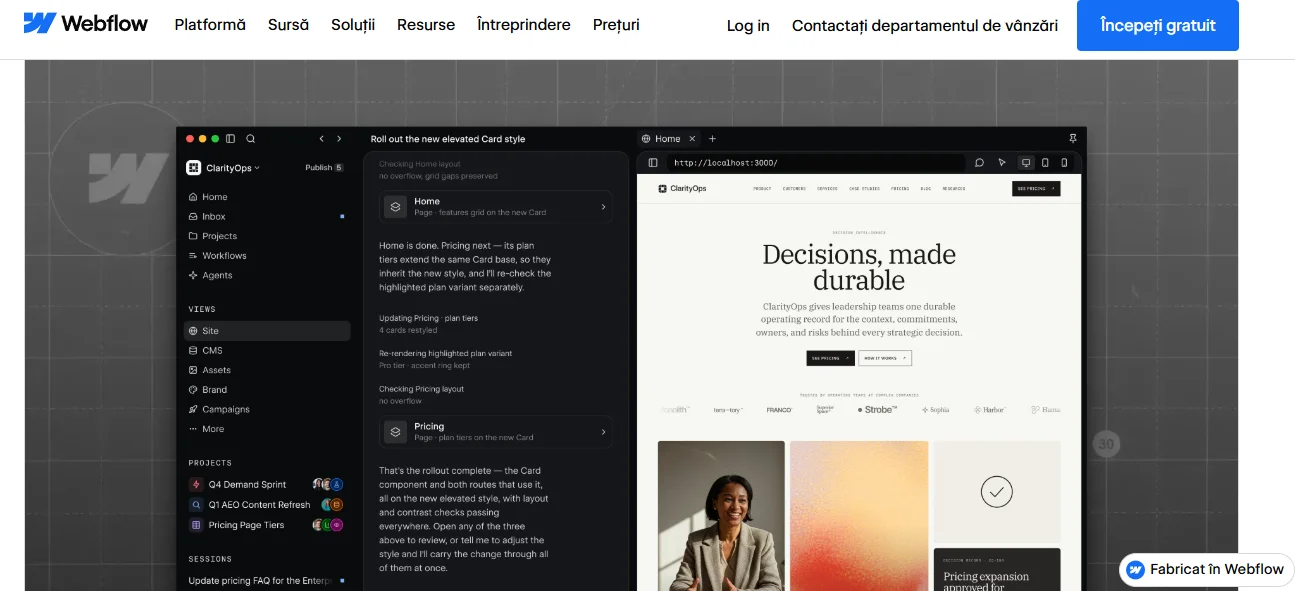
Task: Click the Q1 AEO Content Refresh search icon
Action: [196, 504]
